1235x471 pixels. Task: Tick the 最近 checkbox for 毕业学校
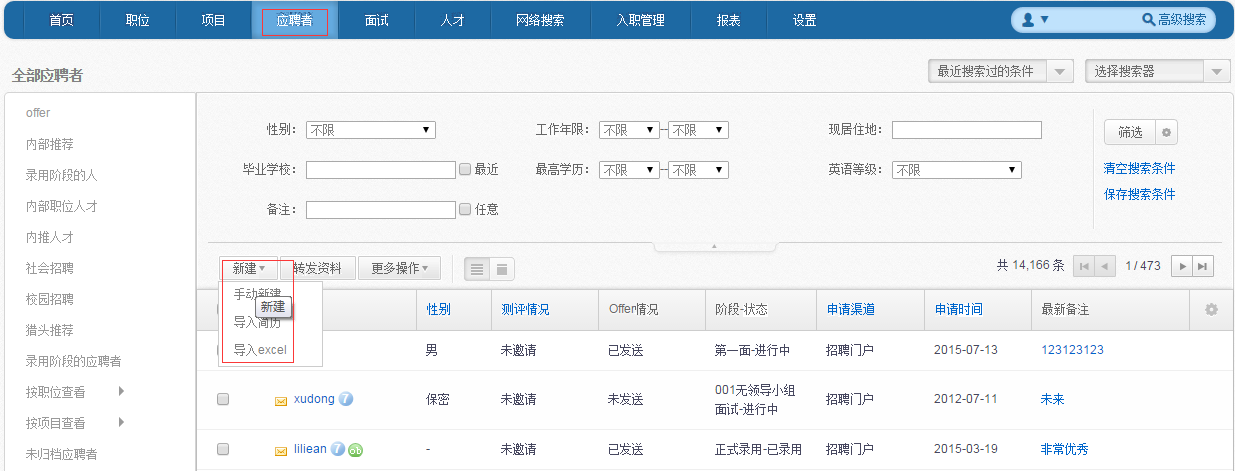(x=465, y=170)
